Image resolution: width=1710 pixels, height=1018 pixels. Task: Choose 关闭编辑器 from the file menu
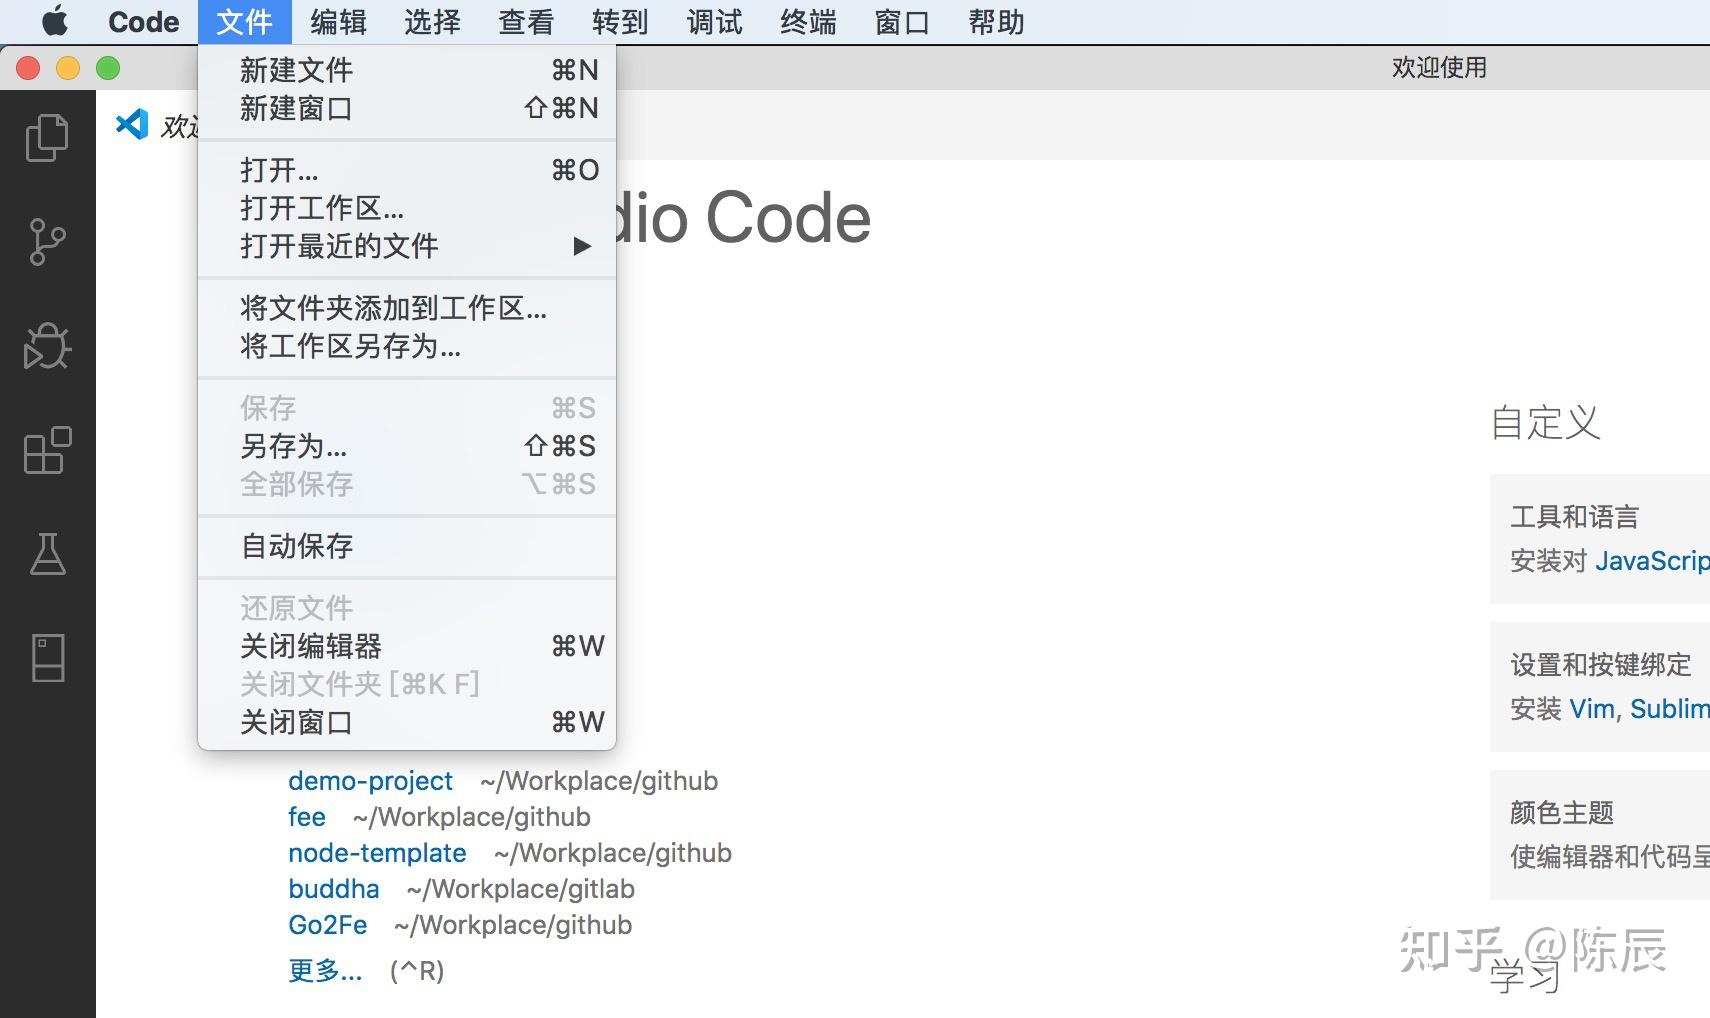coord(407,646)
